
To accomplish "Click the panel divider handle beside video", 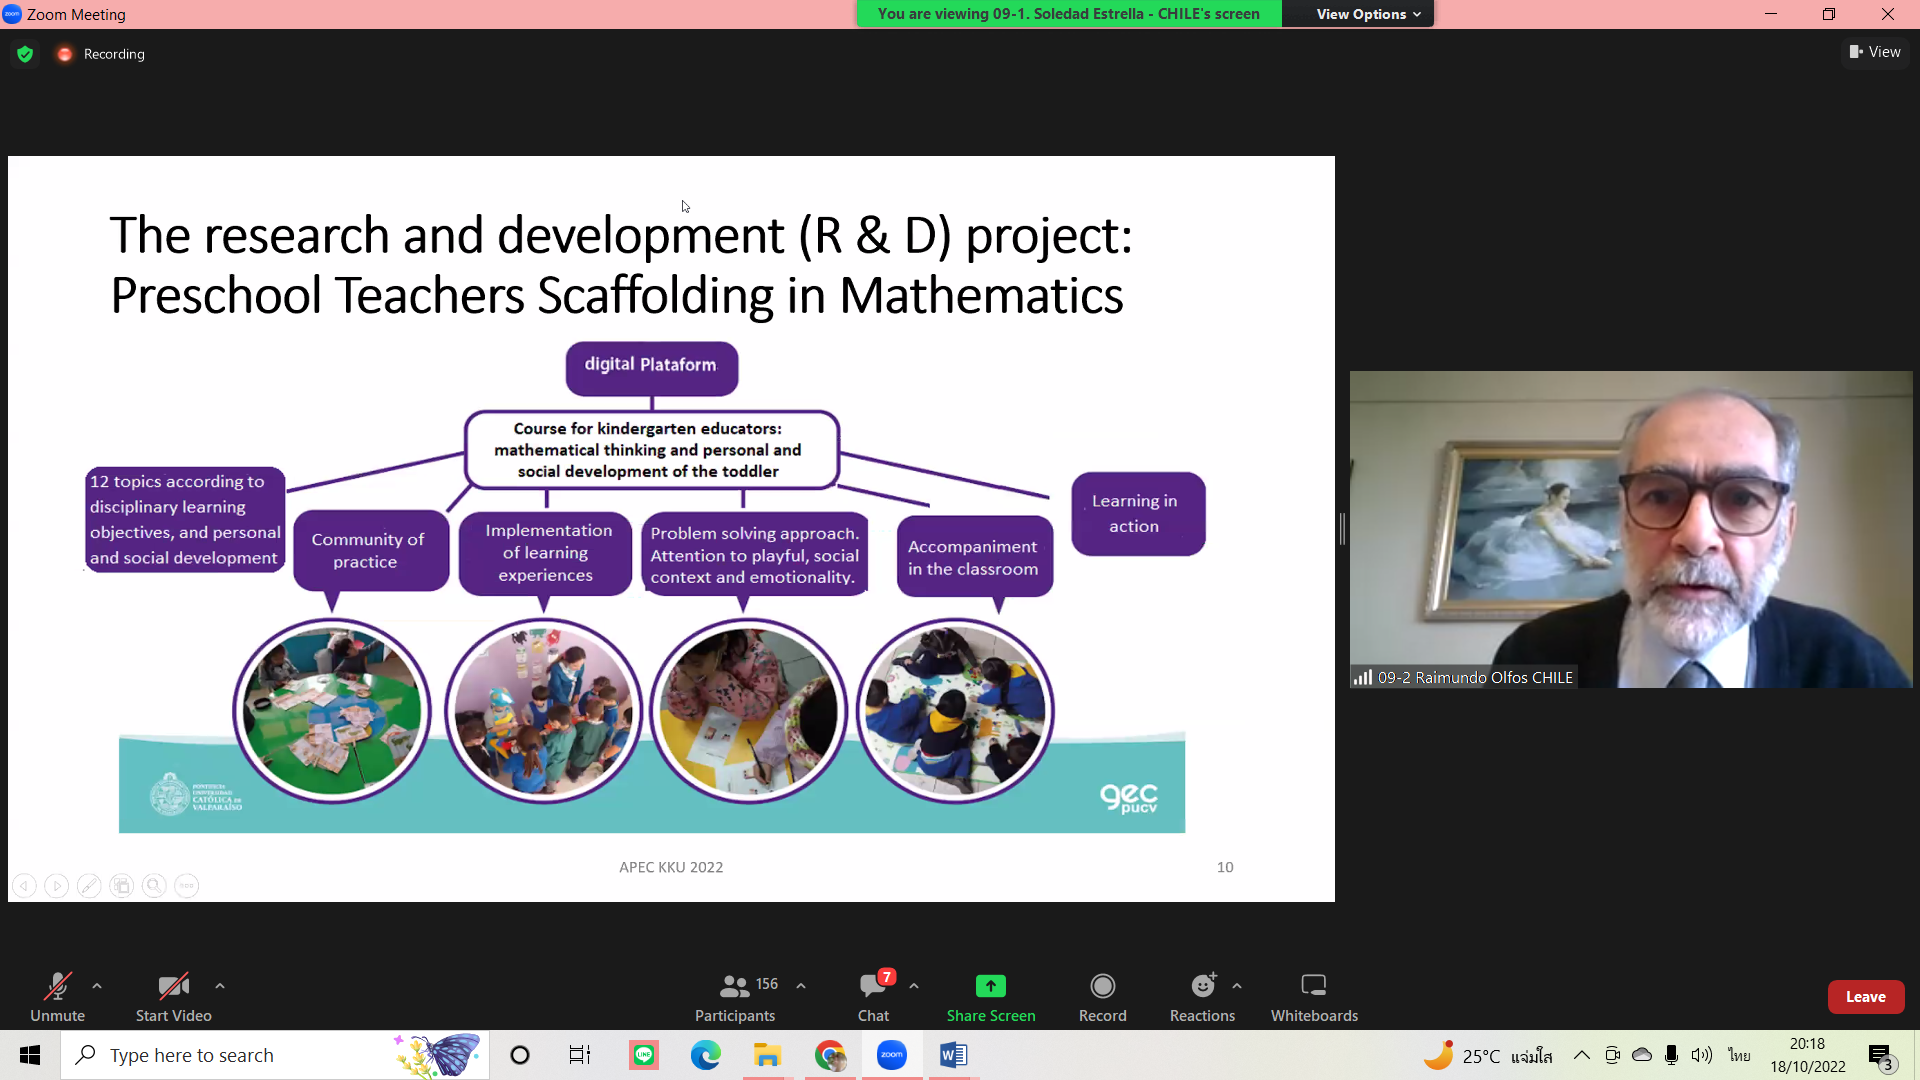I will click(x=1342, y=529).
